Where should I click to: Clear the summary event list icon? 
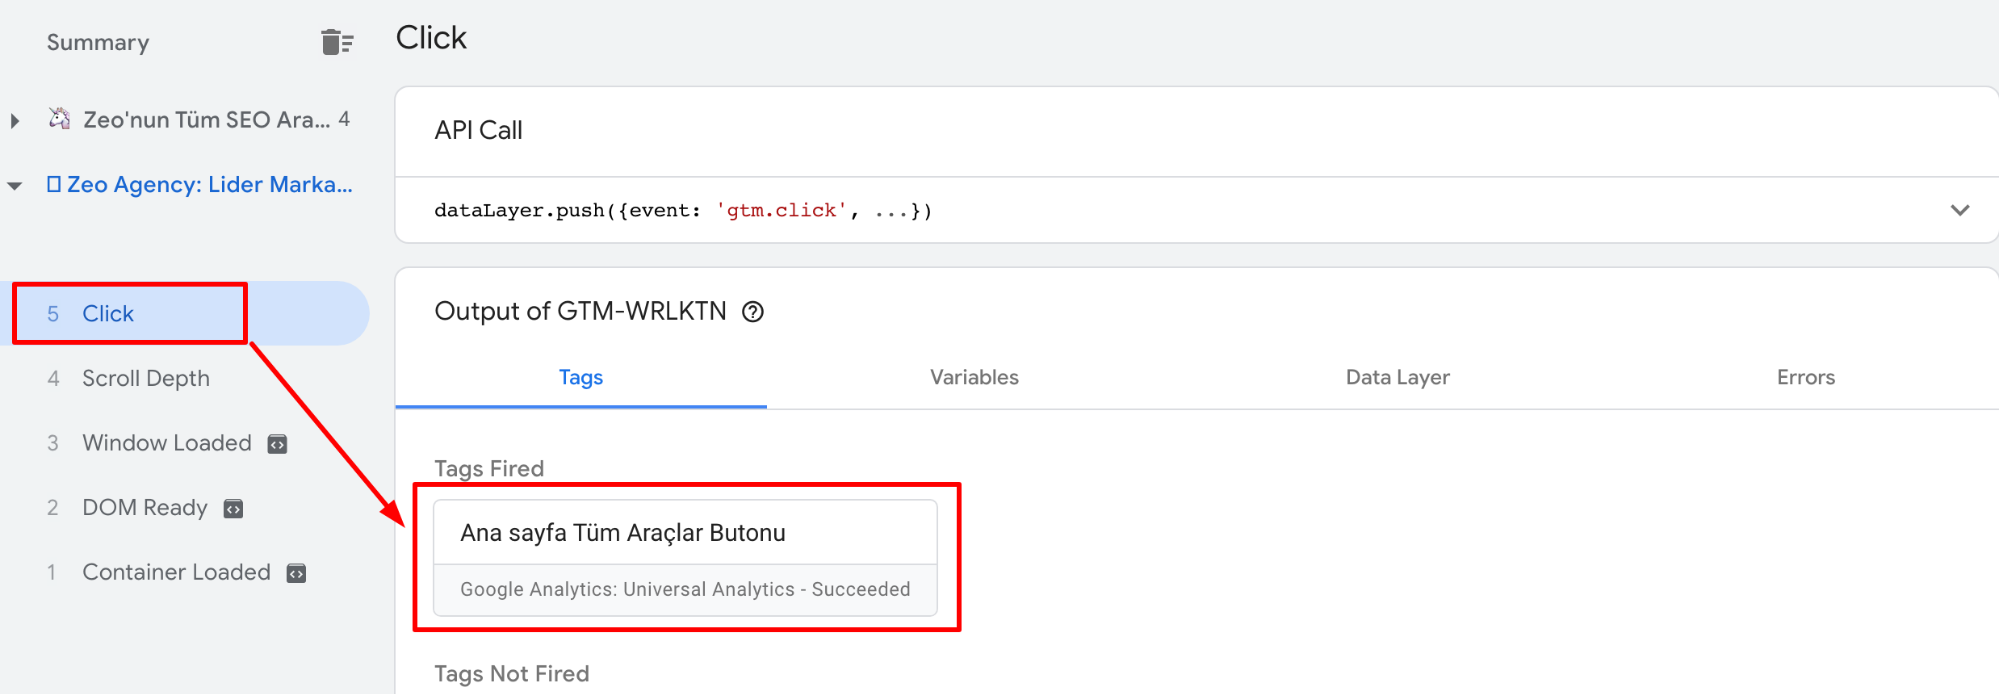[x=337, y=42]
